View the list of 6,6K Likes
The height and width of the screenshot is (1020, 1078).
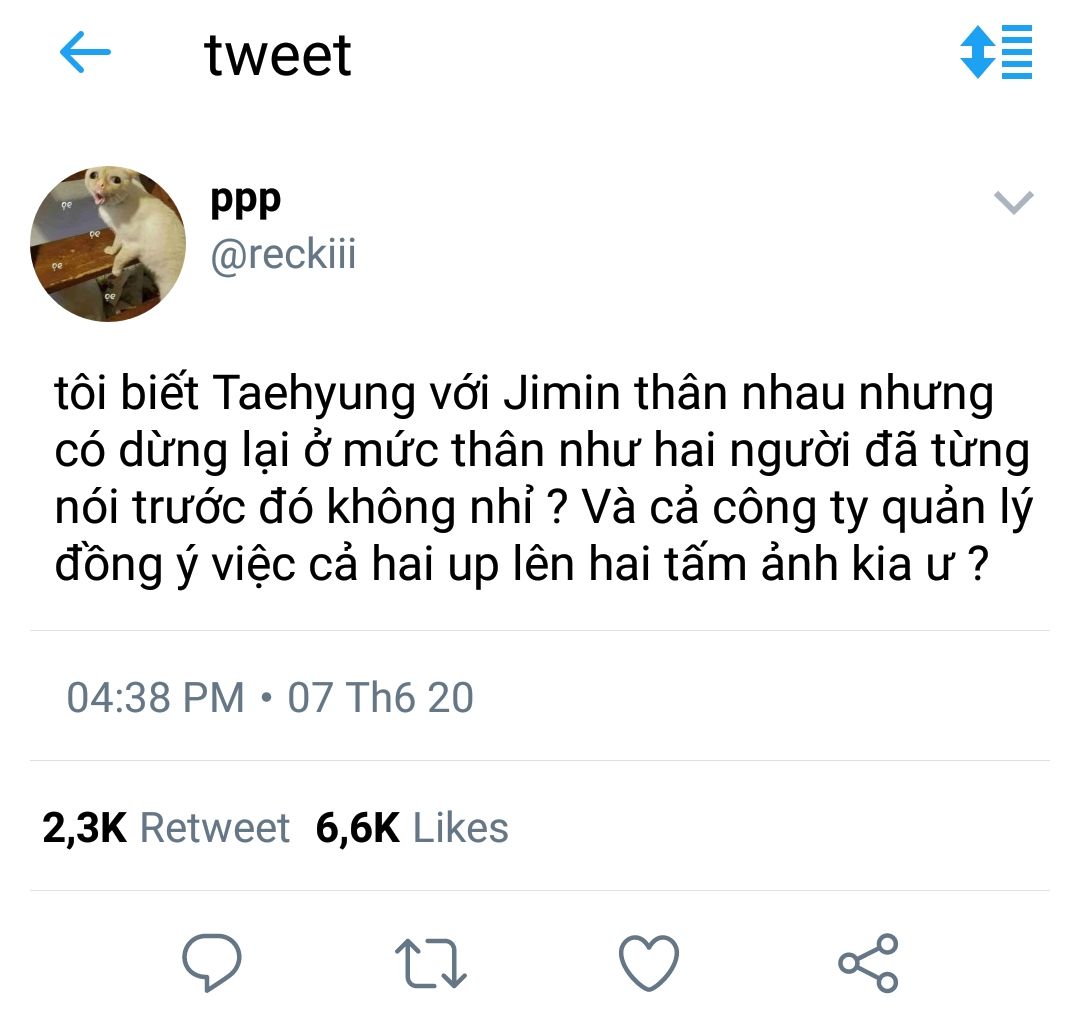412,828
